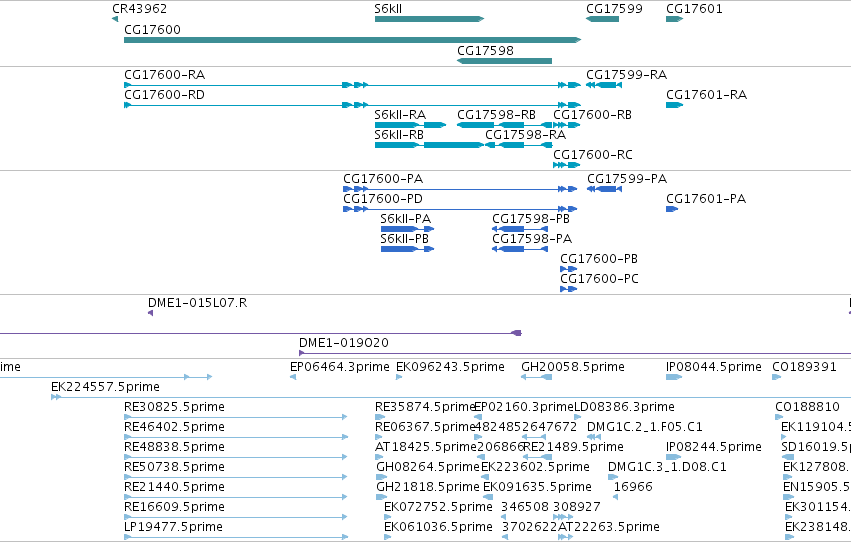Open the AT18425.5prime EST label
Screen dimensions: 851x542
click(426, 447)
